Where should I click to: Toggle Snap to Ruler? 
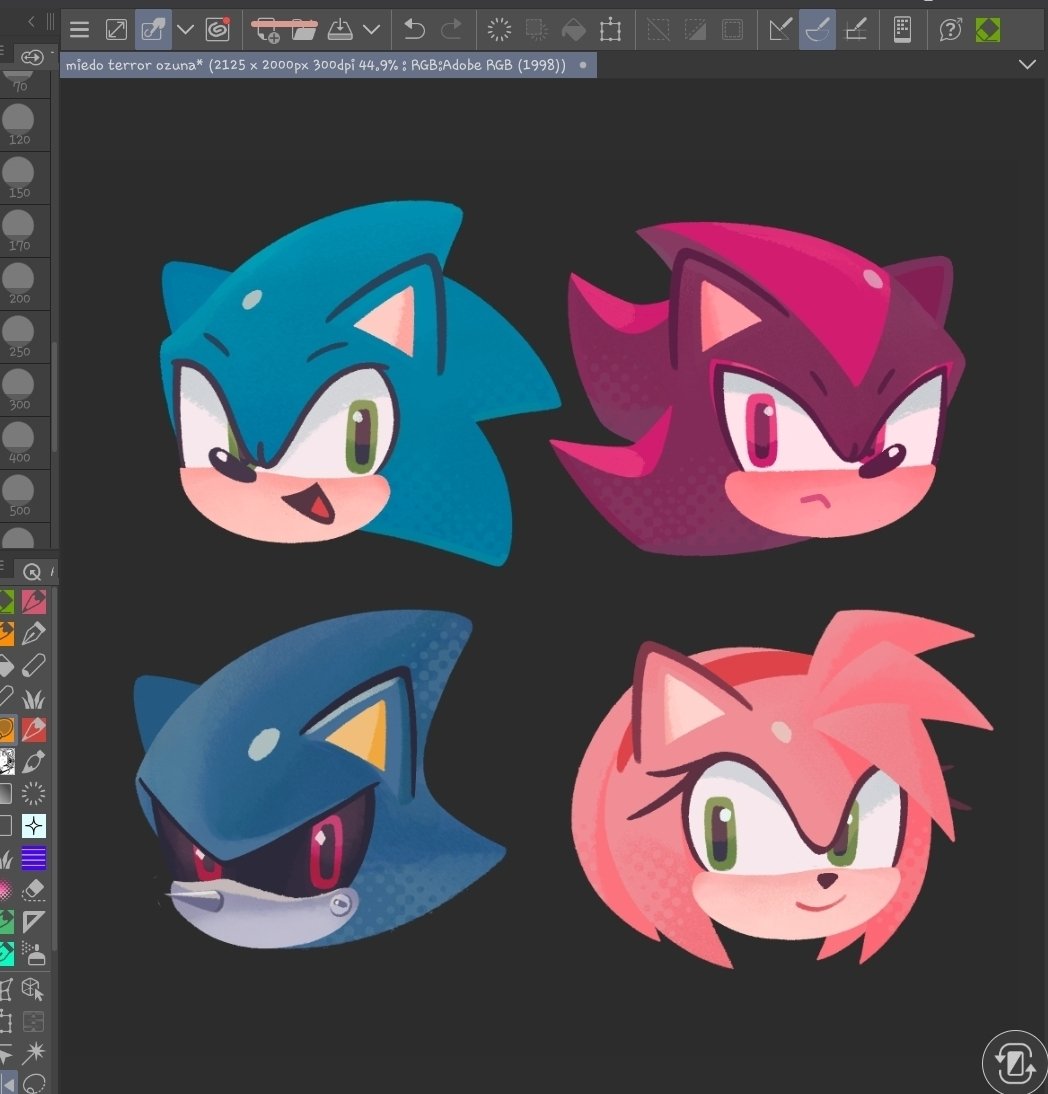780,29
